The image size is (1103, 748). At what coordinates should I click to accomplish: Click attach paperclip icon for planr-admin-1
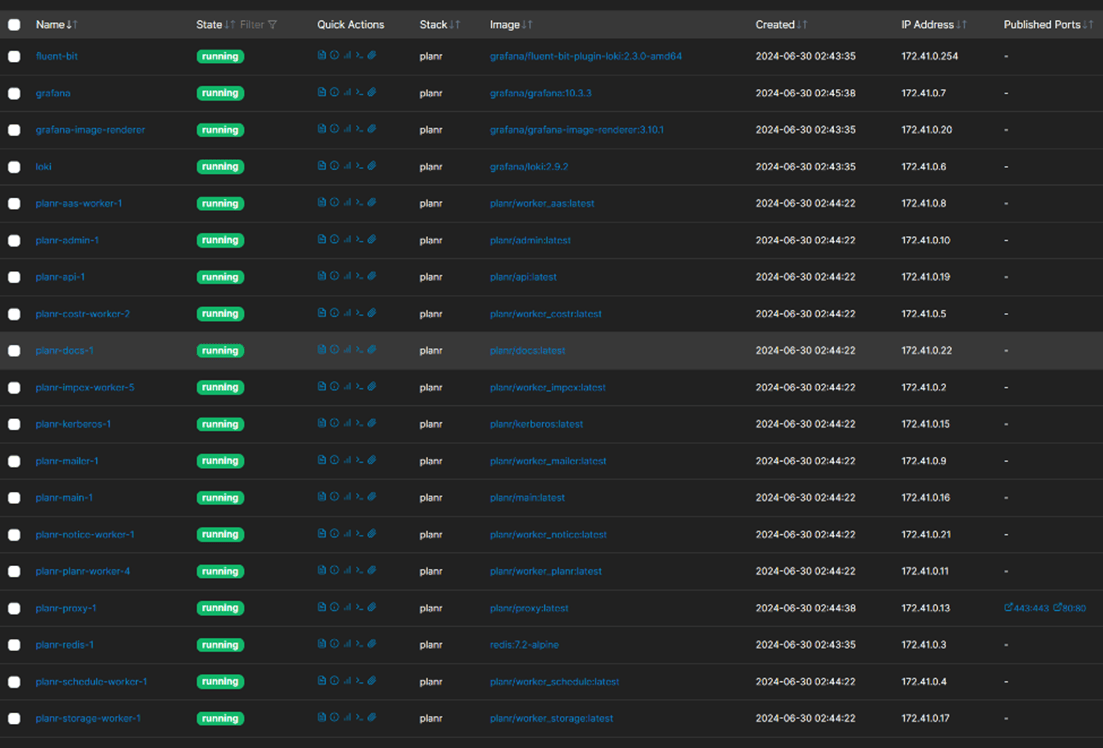coord(372,240)
